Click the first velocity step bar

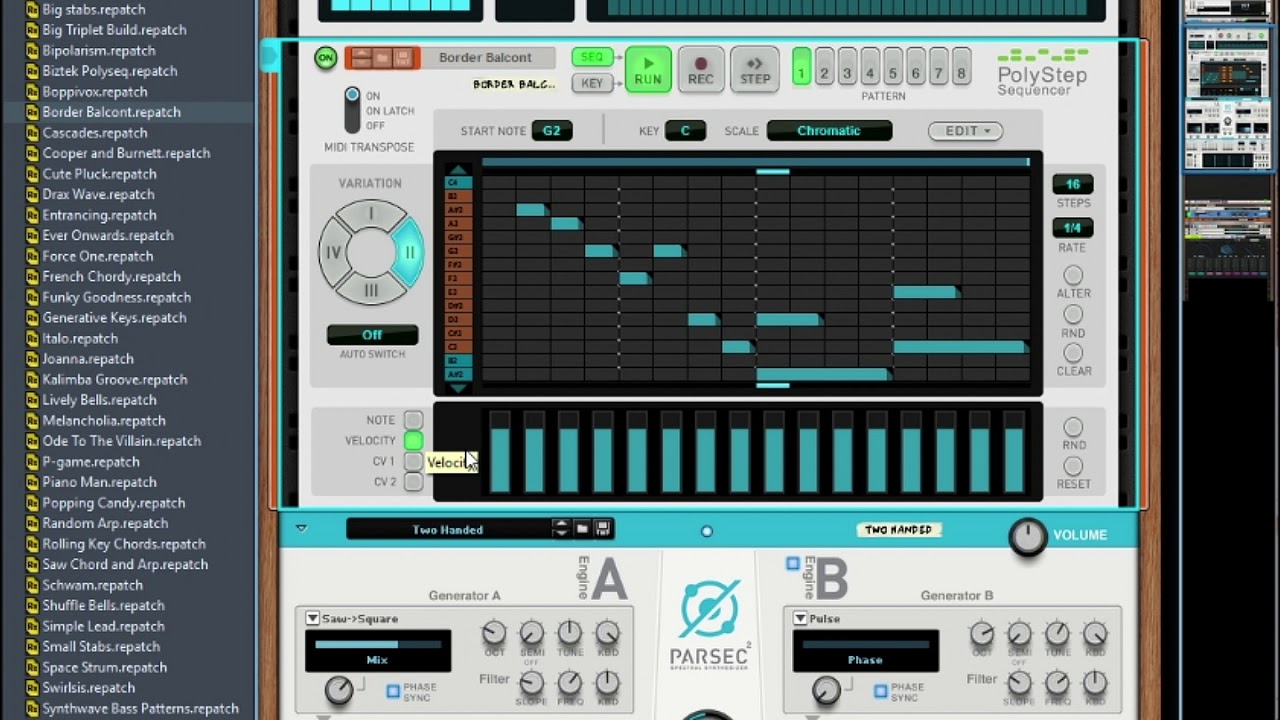500,452
